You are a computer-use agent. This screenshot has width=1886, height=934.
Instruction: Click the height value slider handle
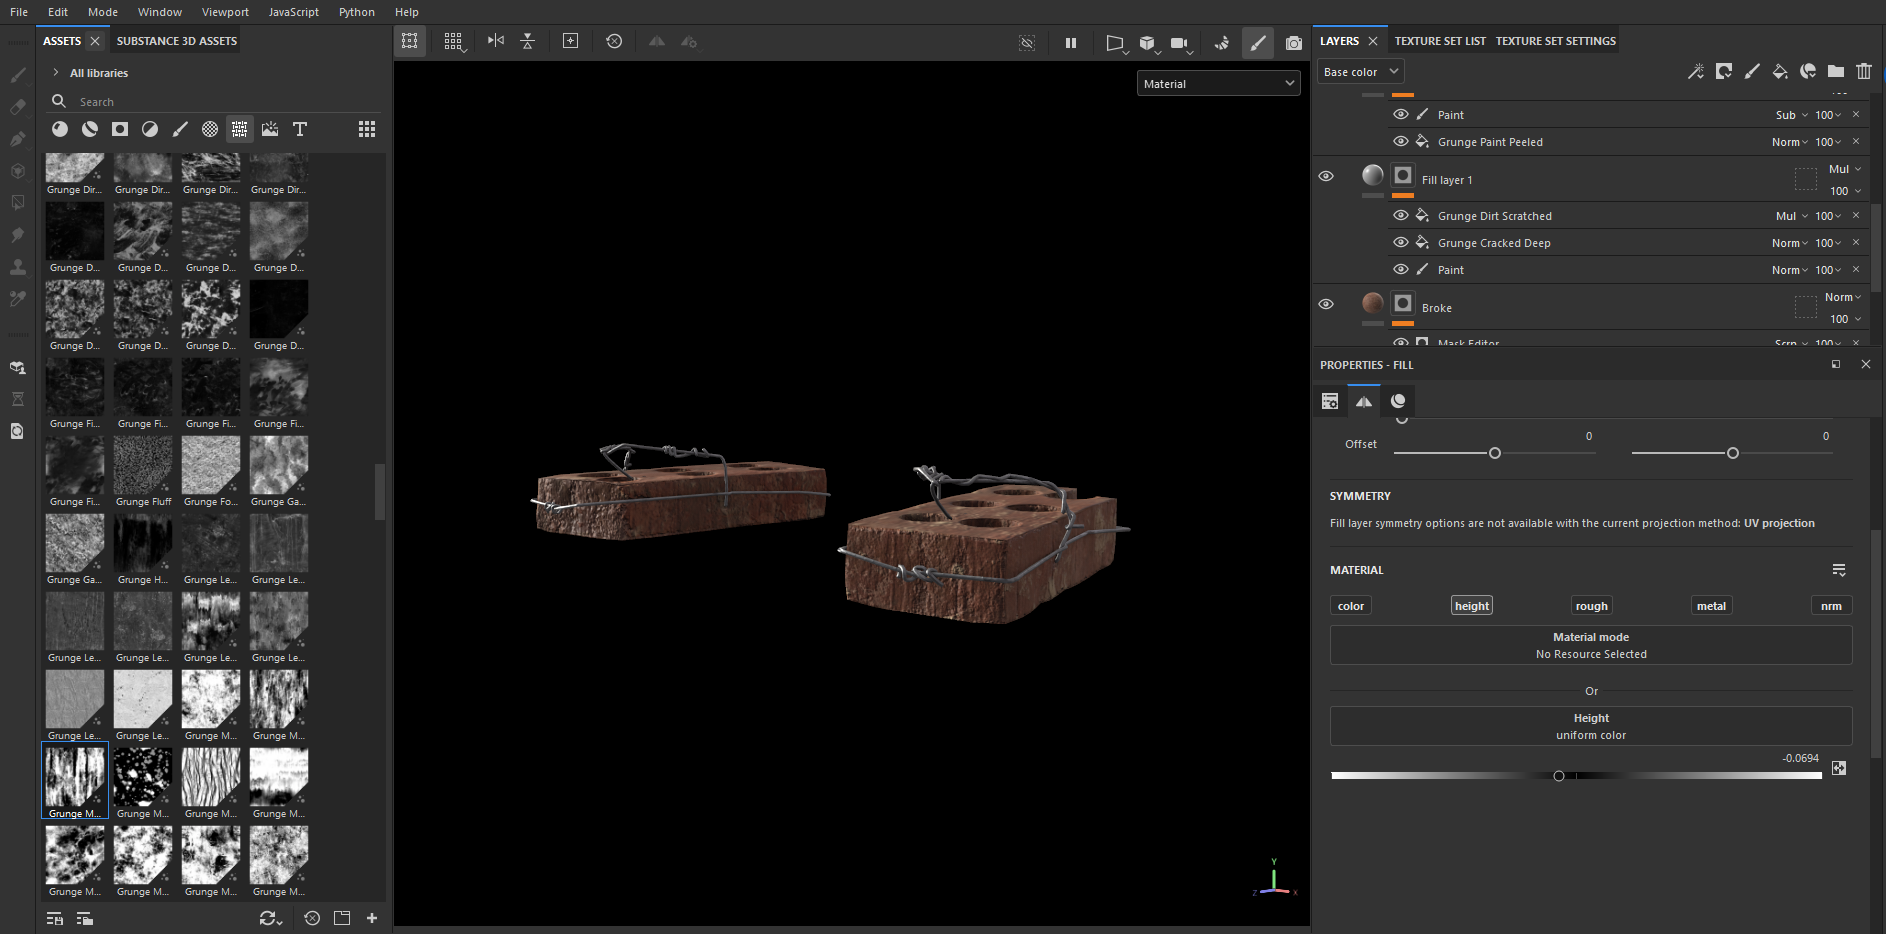(1558, 776)
